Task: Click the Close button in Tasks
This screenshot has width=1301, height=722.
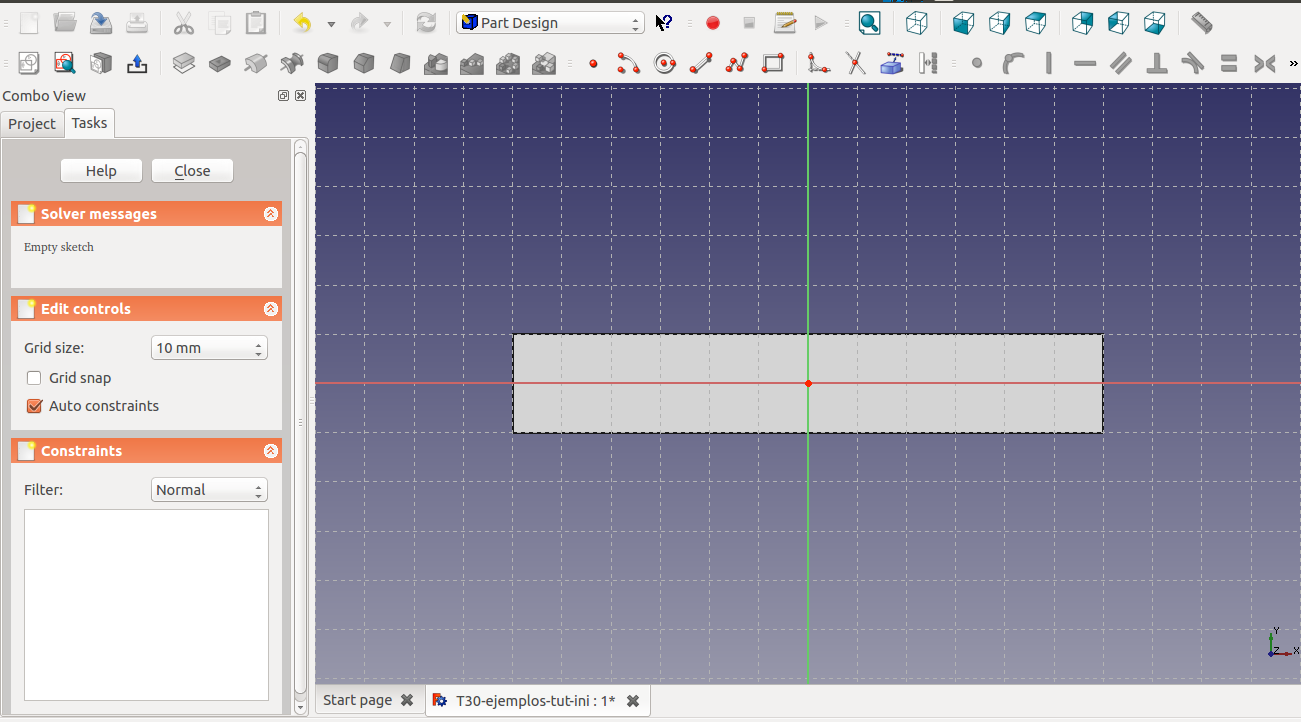Action: pos(192,171)
